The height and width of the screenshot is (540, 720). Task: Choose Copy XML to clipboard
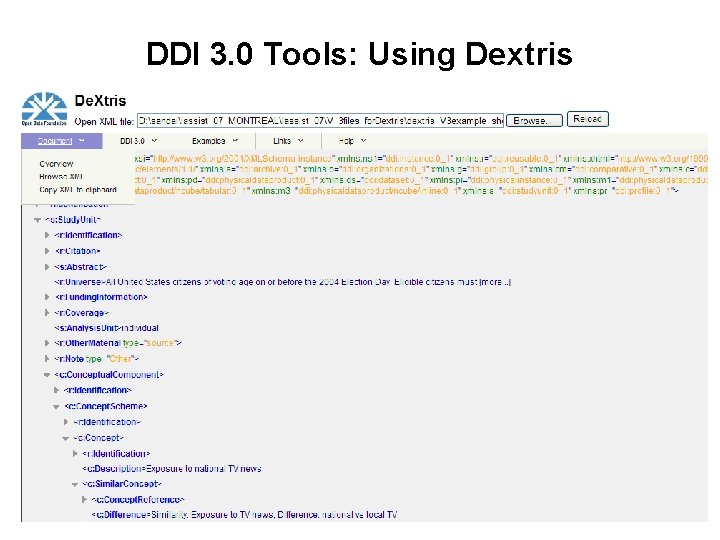(78, 190)
